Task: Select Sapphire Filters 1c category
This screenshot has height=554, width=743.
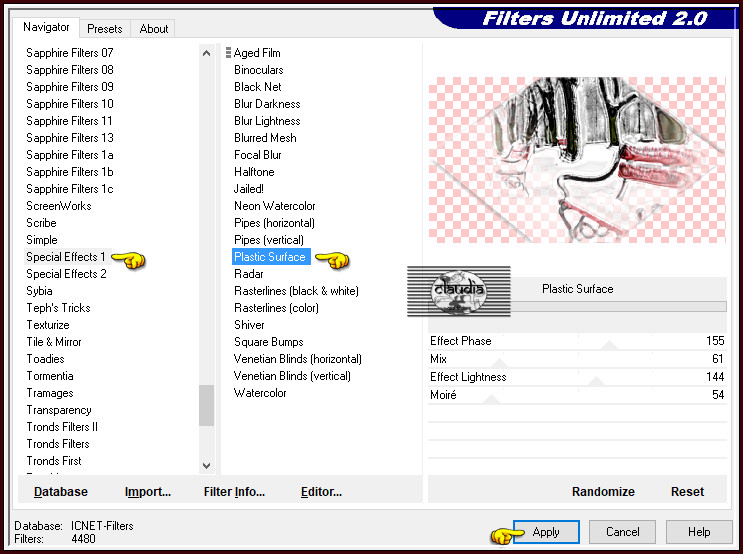Action: pos(70,189)
